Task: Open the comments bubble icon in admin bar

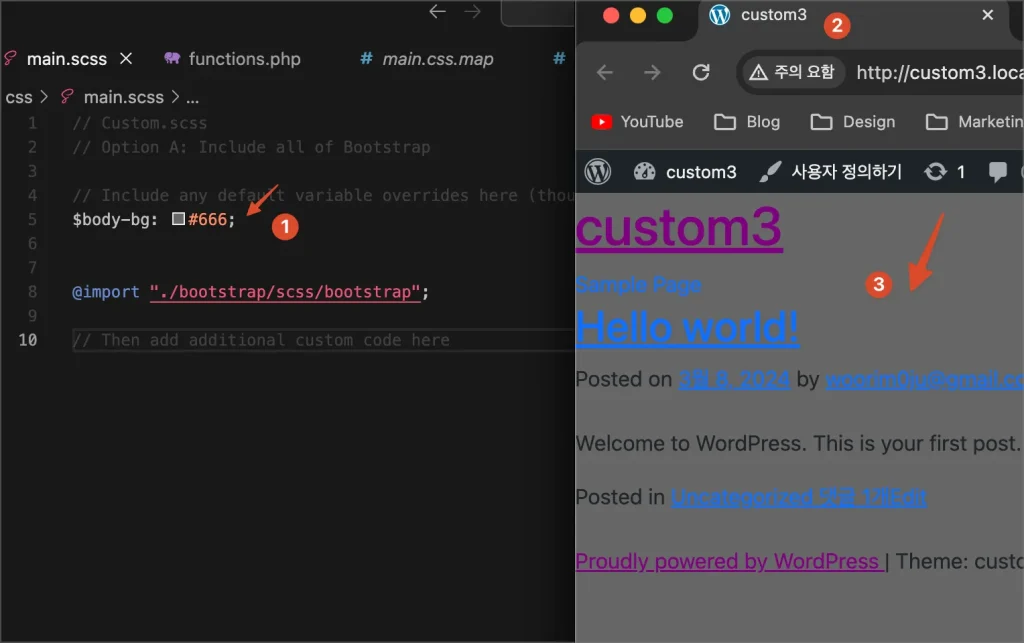Action: point(998,172)
